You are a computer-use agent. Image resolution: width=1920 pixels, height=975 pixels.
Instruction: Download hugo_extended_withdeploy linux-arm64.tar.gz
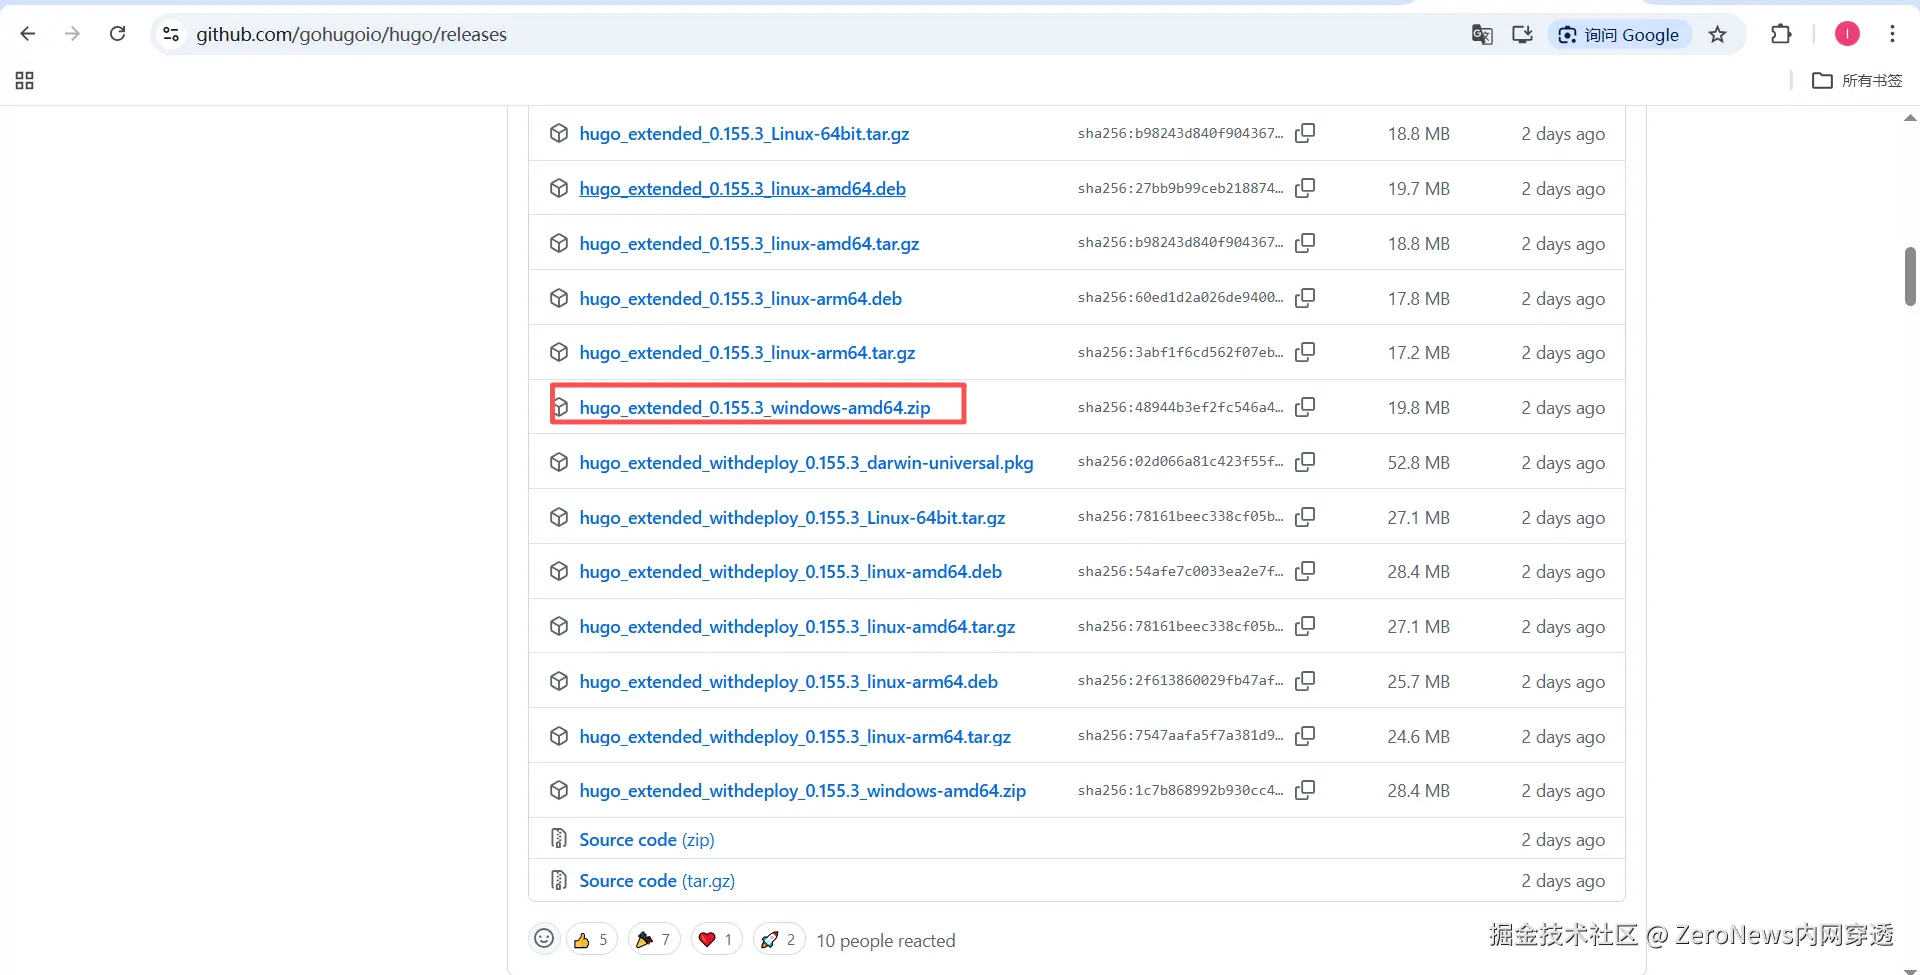click(795, 737)
